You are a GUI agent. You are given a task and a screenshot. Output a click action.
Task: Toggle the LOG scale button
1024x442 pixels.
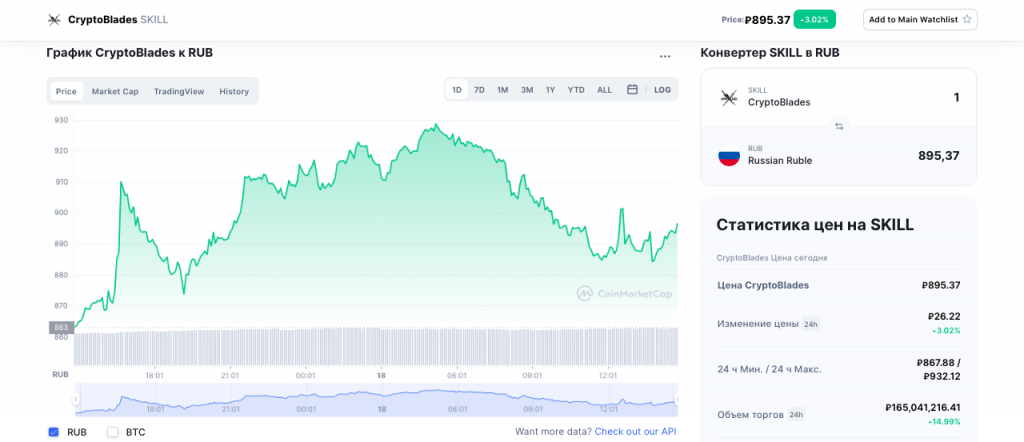click(x=662, y=90)
